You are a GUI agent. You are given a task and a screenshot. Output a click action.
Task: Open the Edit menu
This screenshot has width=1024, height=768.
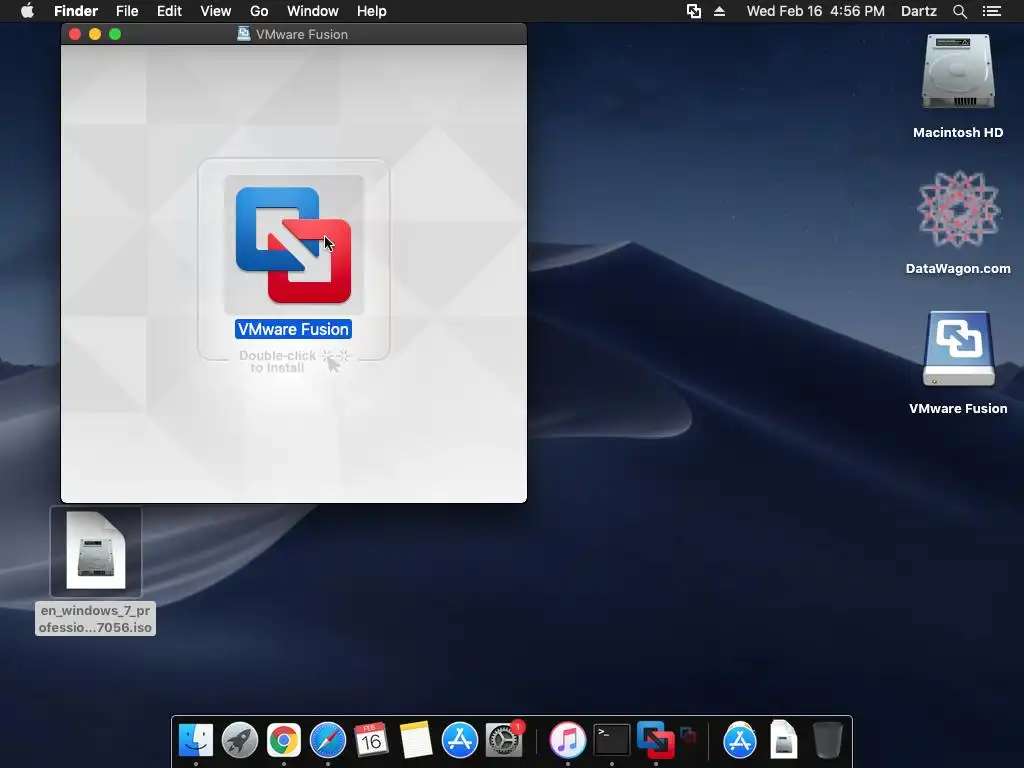pyautogui.click(x=169, y=11)
